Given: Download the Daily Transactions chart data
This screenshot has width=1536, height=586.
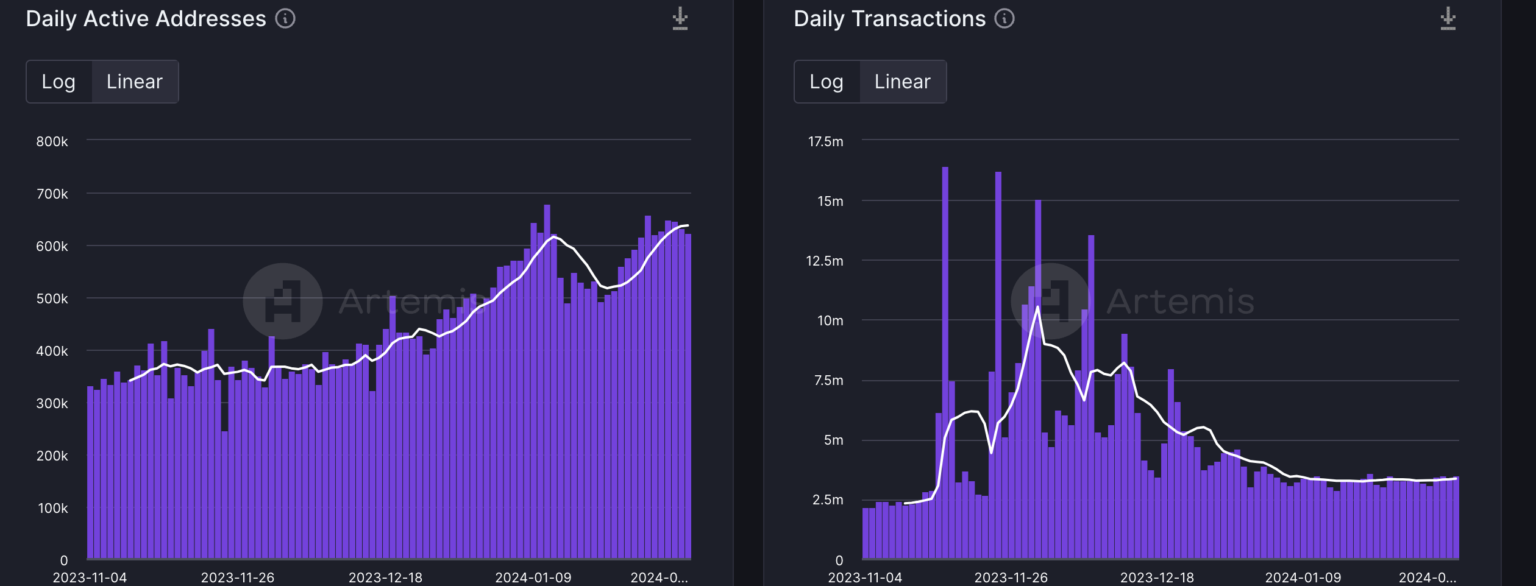Looking at the screenshot, I should point(1448,19).
